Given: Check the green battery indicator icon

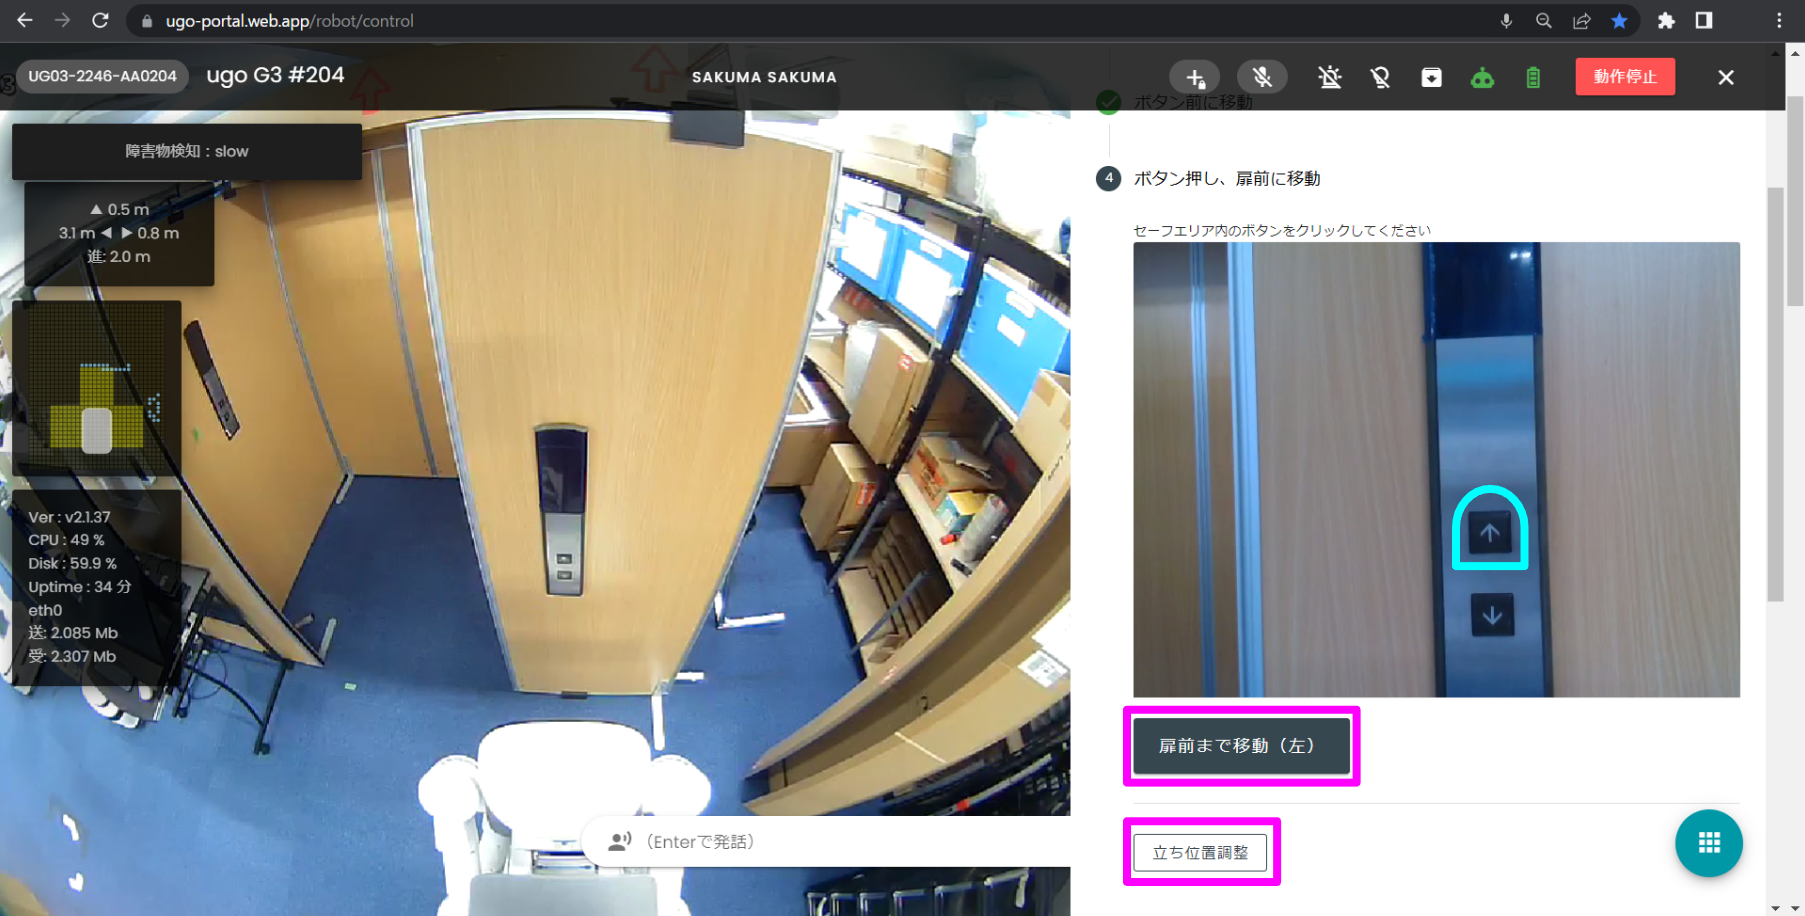Looking at the screenshot, I should (1533, 77).
